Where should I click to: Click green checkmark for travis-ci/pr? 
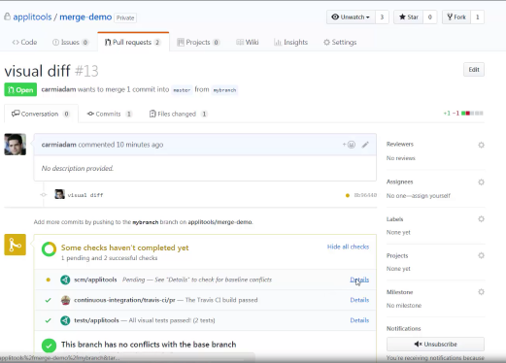pyautogui.click(x=48, y=300)
